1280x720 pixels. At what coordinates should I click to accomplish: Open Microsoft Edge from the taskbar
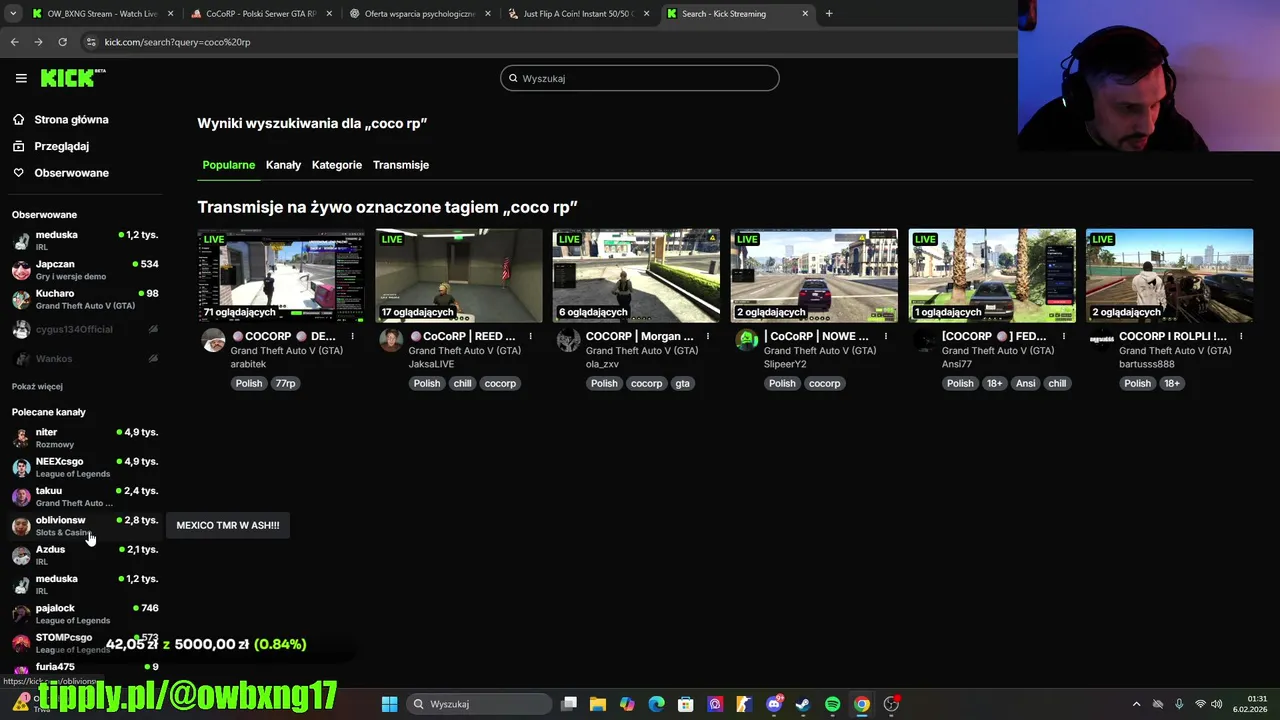656,704
